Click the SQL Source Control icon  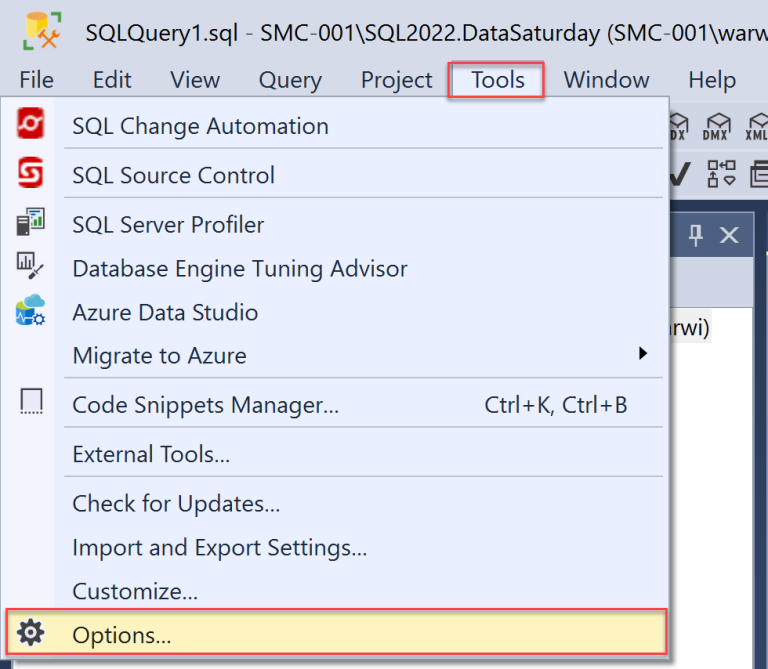(x=30, y=172)
